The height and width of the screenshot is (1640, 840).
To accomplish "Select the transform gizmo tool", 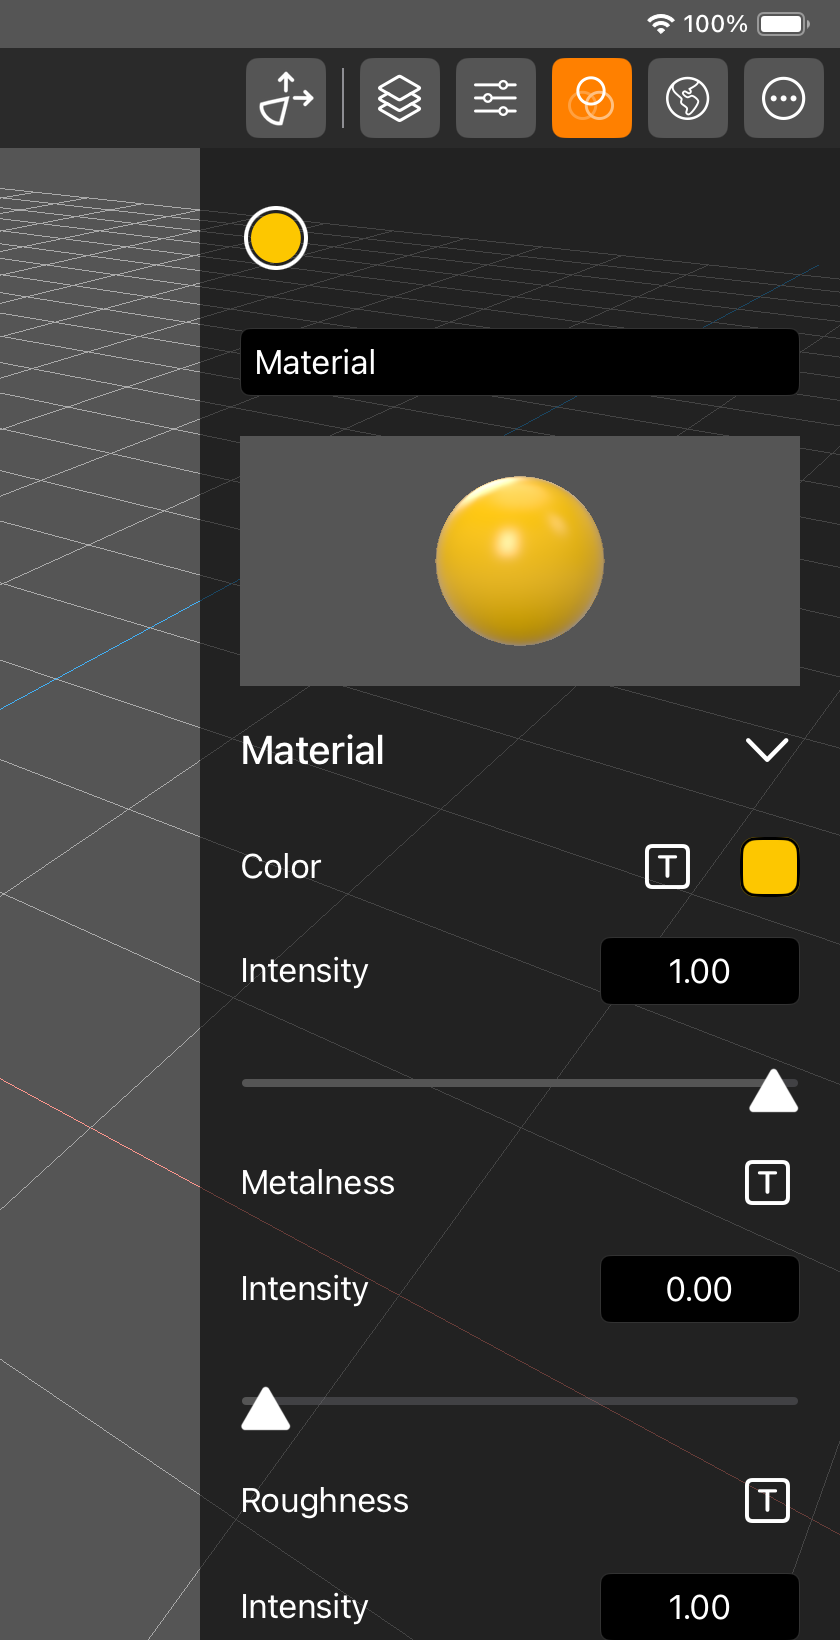I will pyautogui.click(x=286, y=98).
